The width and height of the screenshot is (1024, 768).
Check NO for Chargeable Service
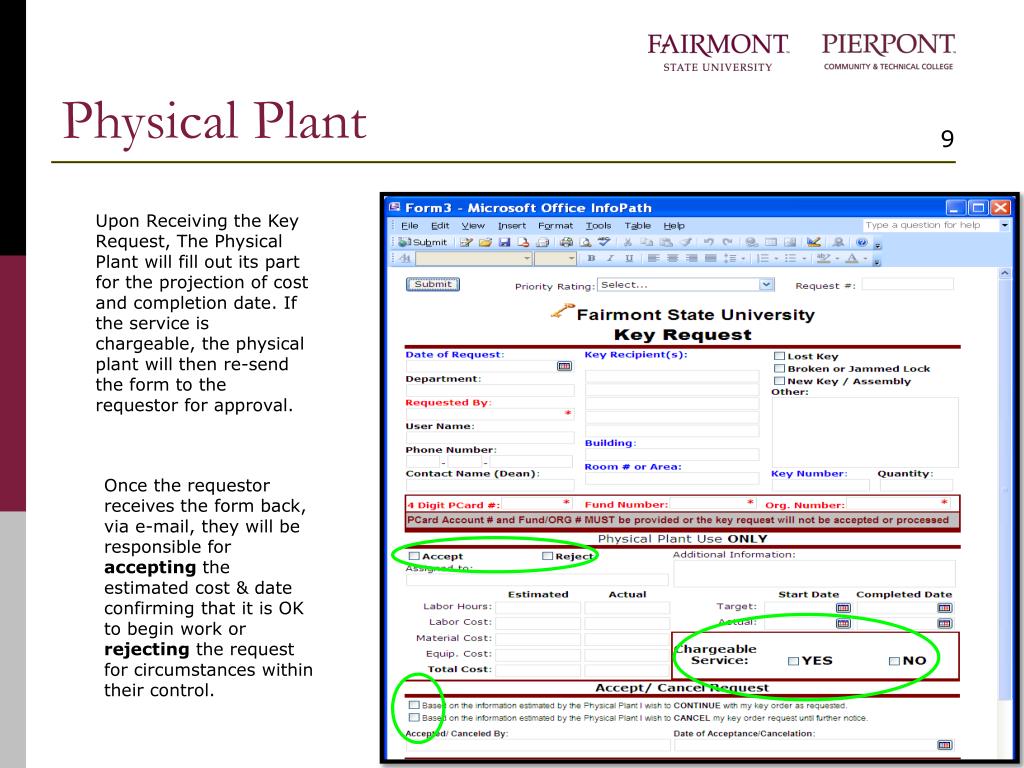[x=894, y=661]
